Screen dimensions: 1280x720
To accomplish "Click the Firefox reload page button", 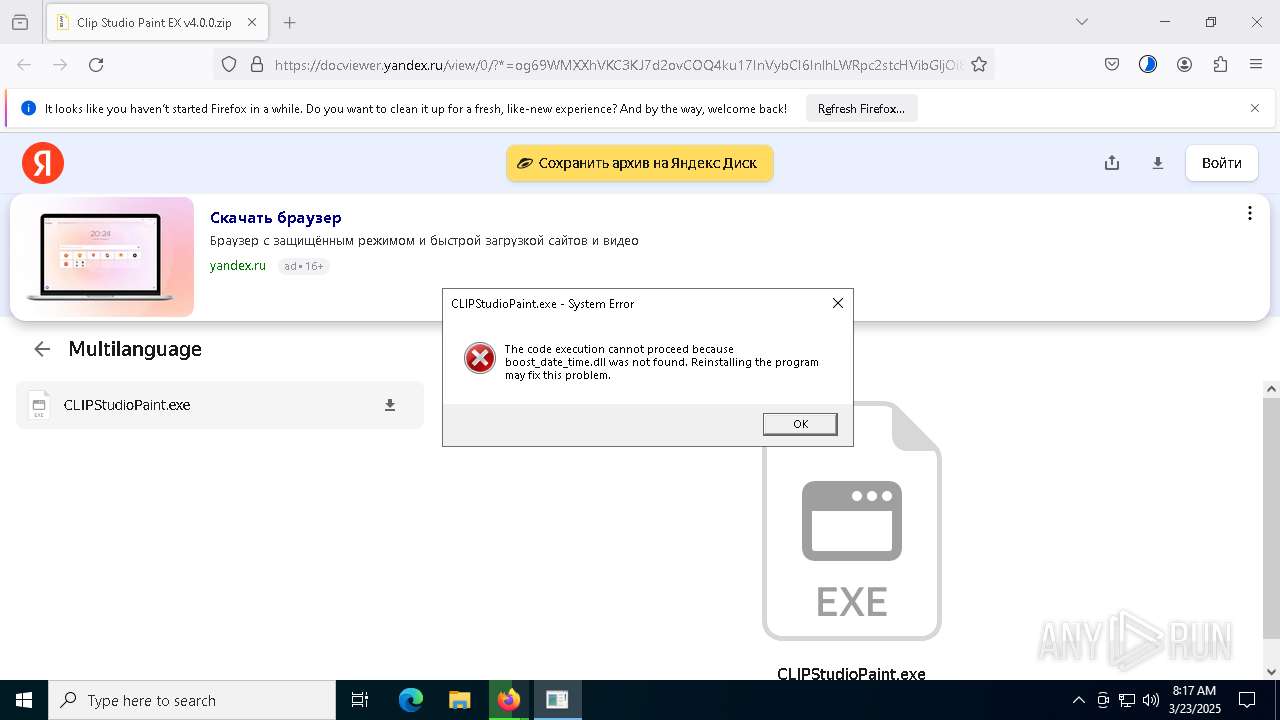I will [x=96, y=64].
